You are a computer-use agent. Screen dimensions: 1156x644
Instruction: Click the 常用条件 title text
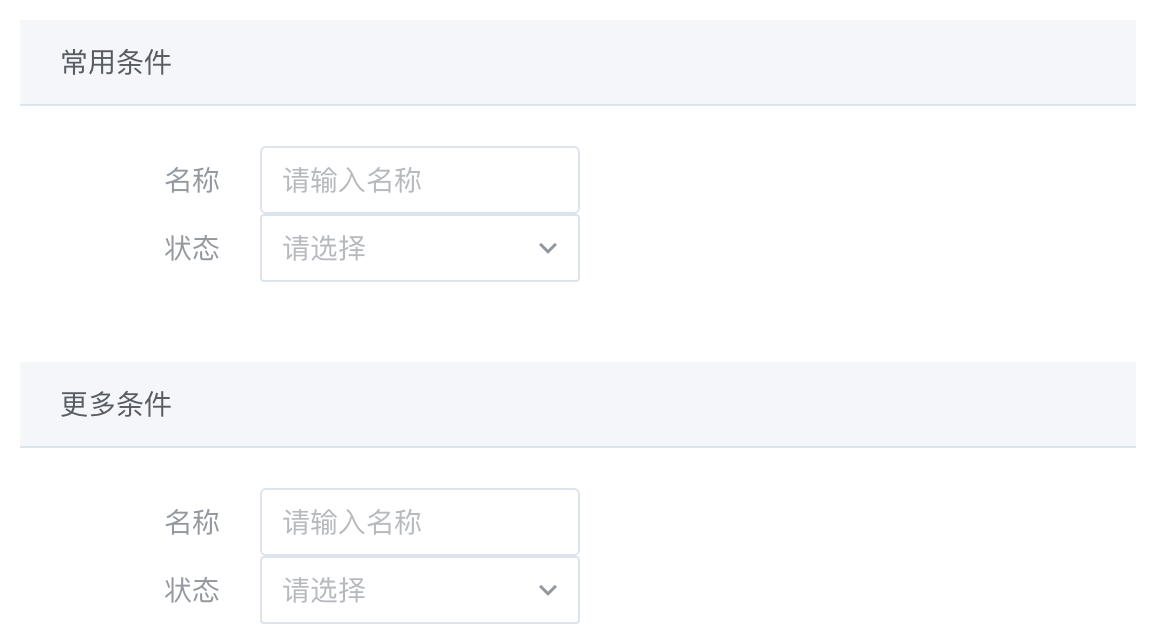(x=116, y=63)
